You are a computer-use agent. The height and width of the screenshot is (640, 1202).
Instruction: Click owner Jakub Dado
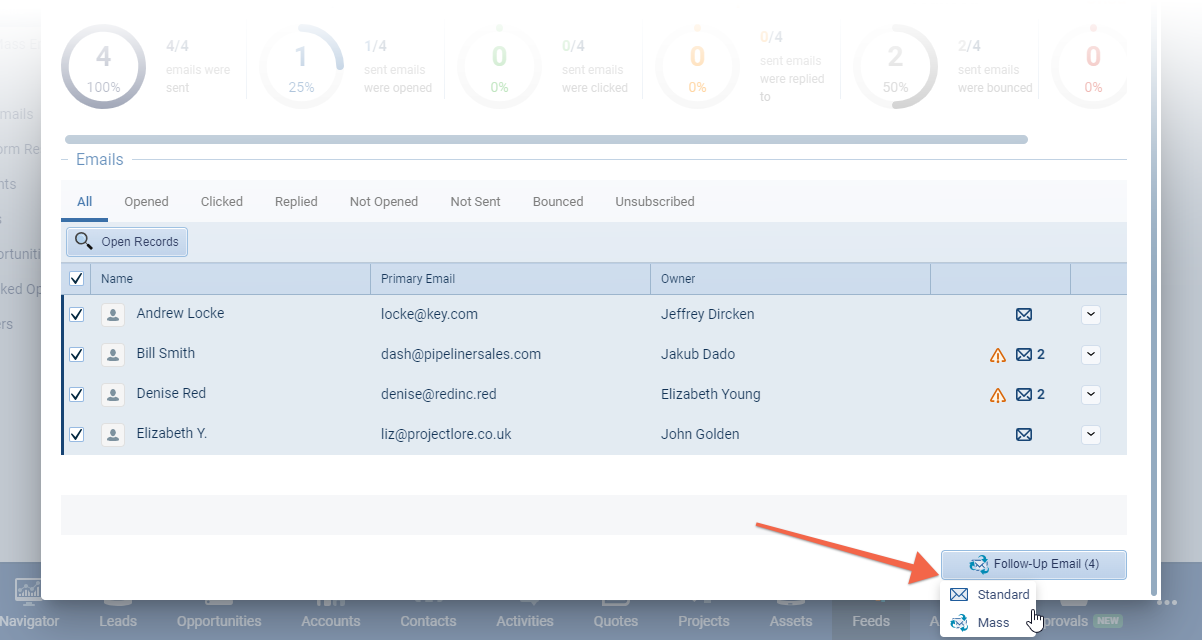[x=699, y=354]
